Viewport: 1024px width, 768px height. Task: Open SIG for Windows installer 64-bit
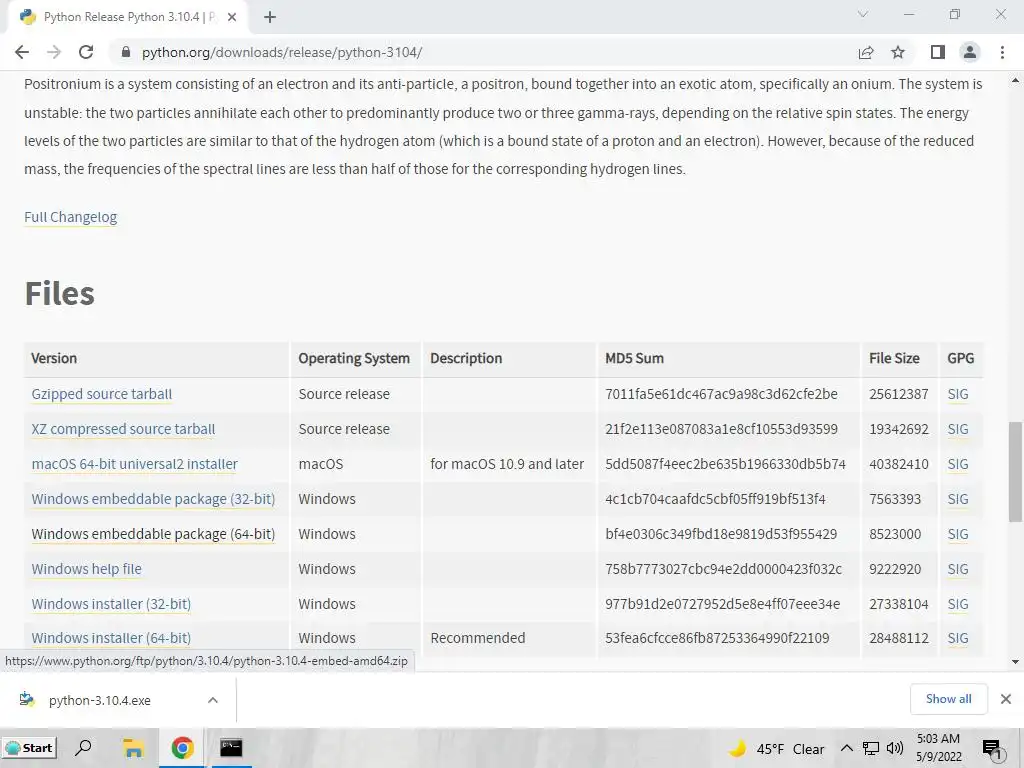coord(958,638)
